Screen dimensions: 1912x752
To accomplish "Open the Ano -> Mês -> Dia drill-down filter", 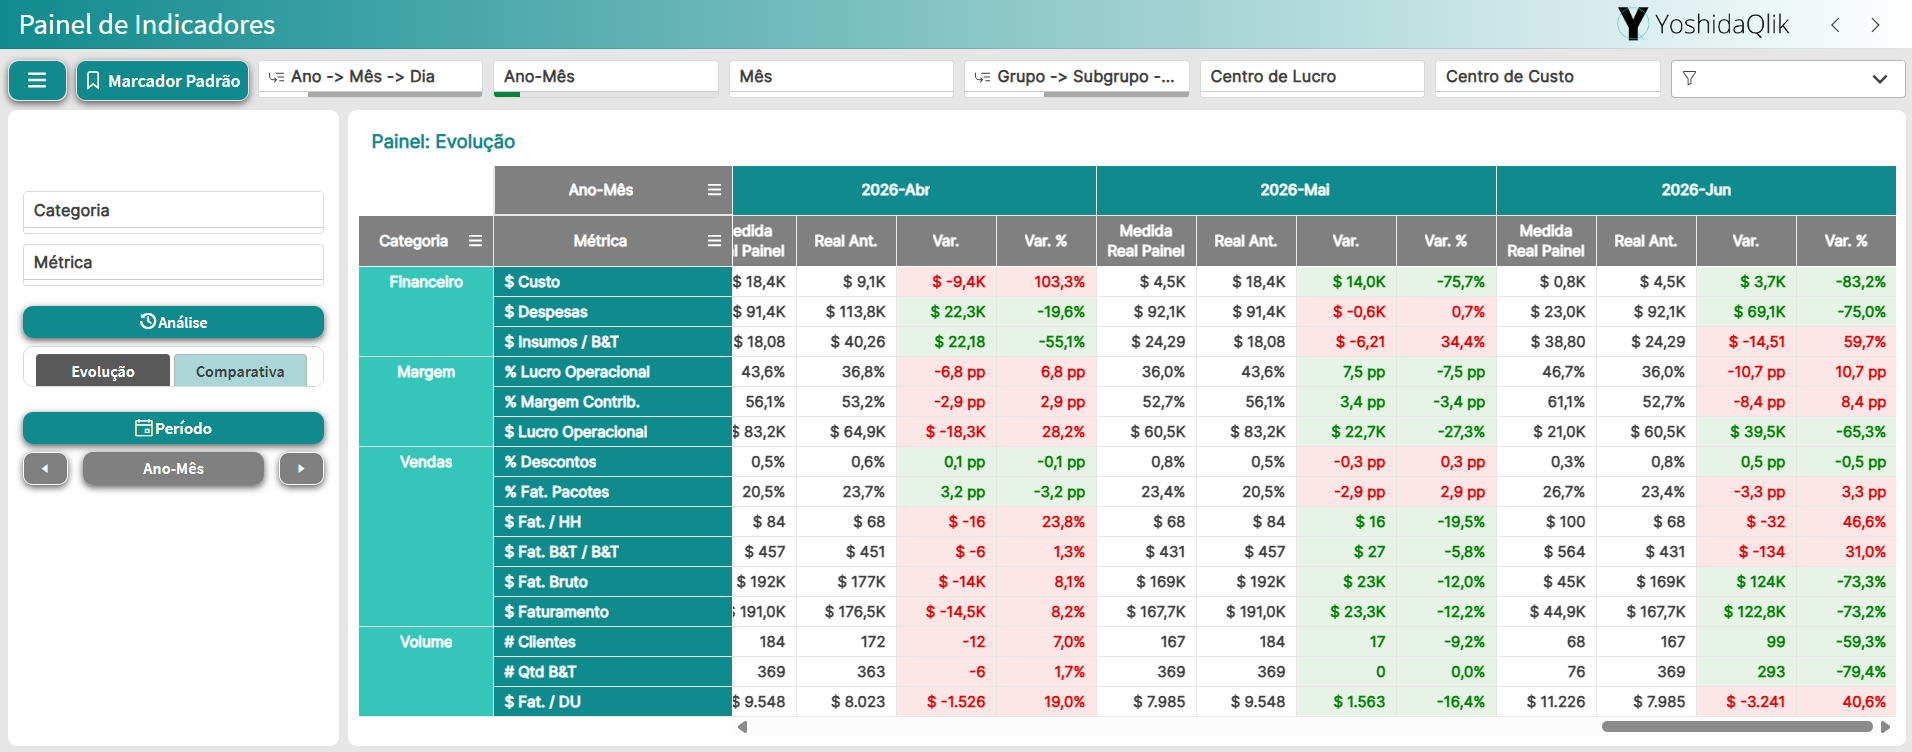I will click(370, 77).
